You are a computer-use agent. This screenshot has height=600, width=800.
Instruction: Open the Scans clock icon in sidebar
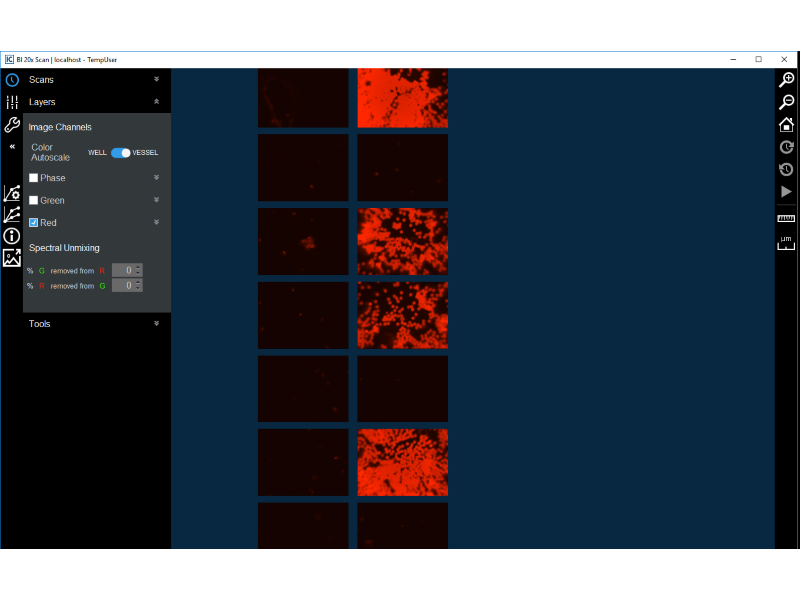(12, 80)
